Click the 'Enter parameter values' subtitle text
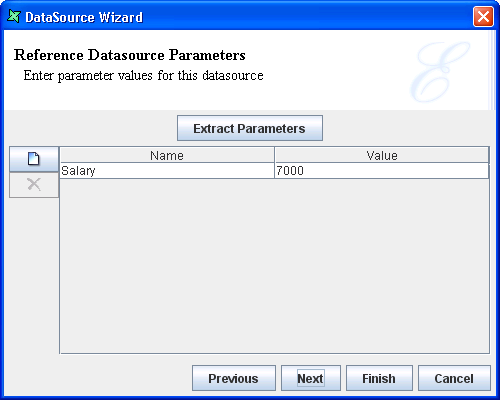Viewport: 500px width, 400px height. point(143,76)
